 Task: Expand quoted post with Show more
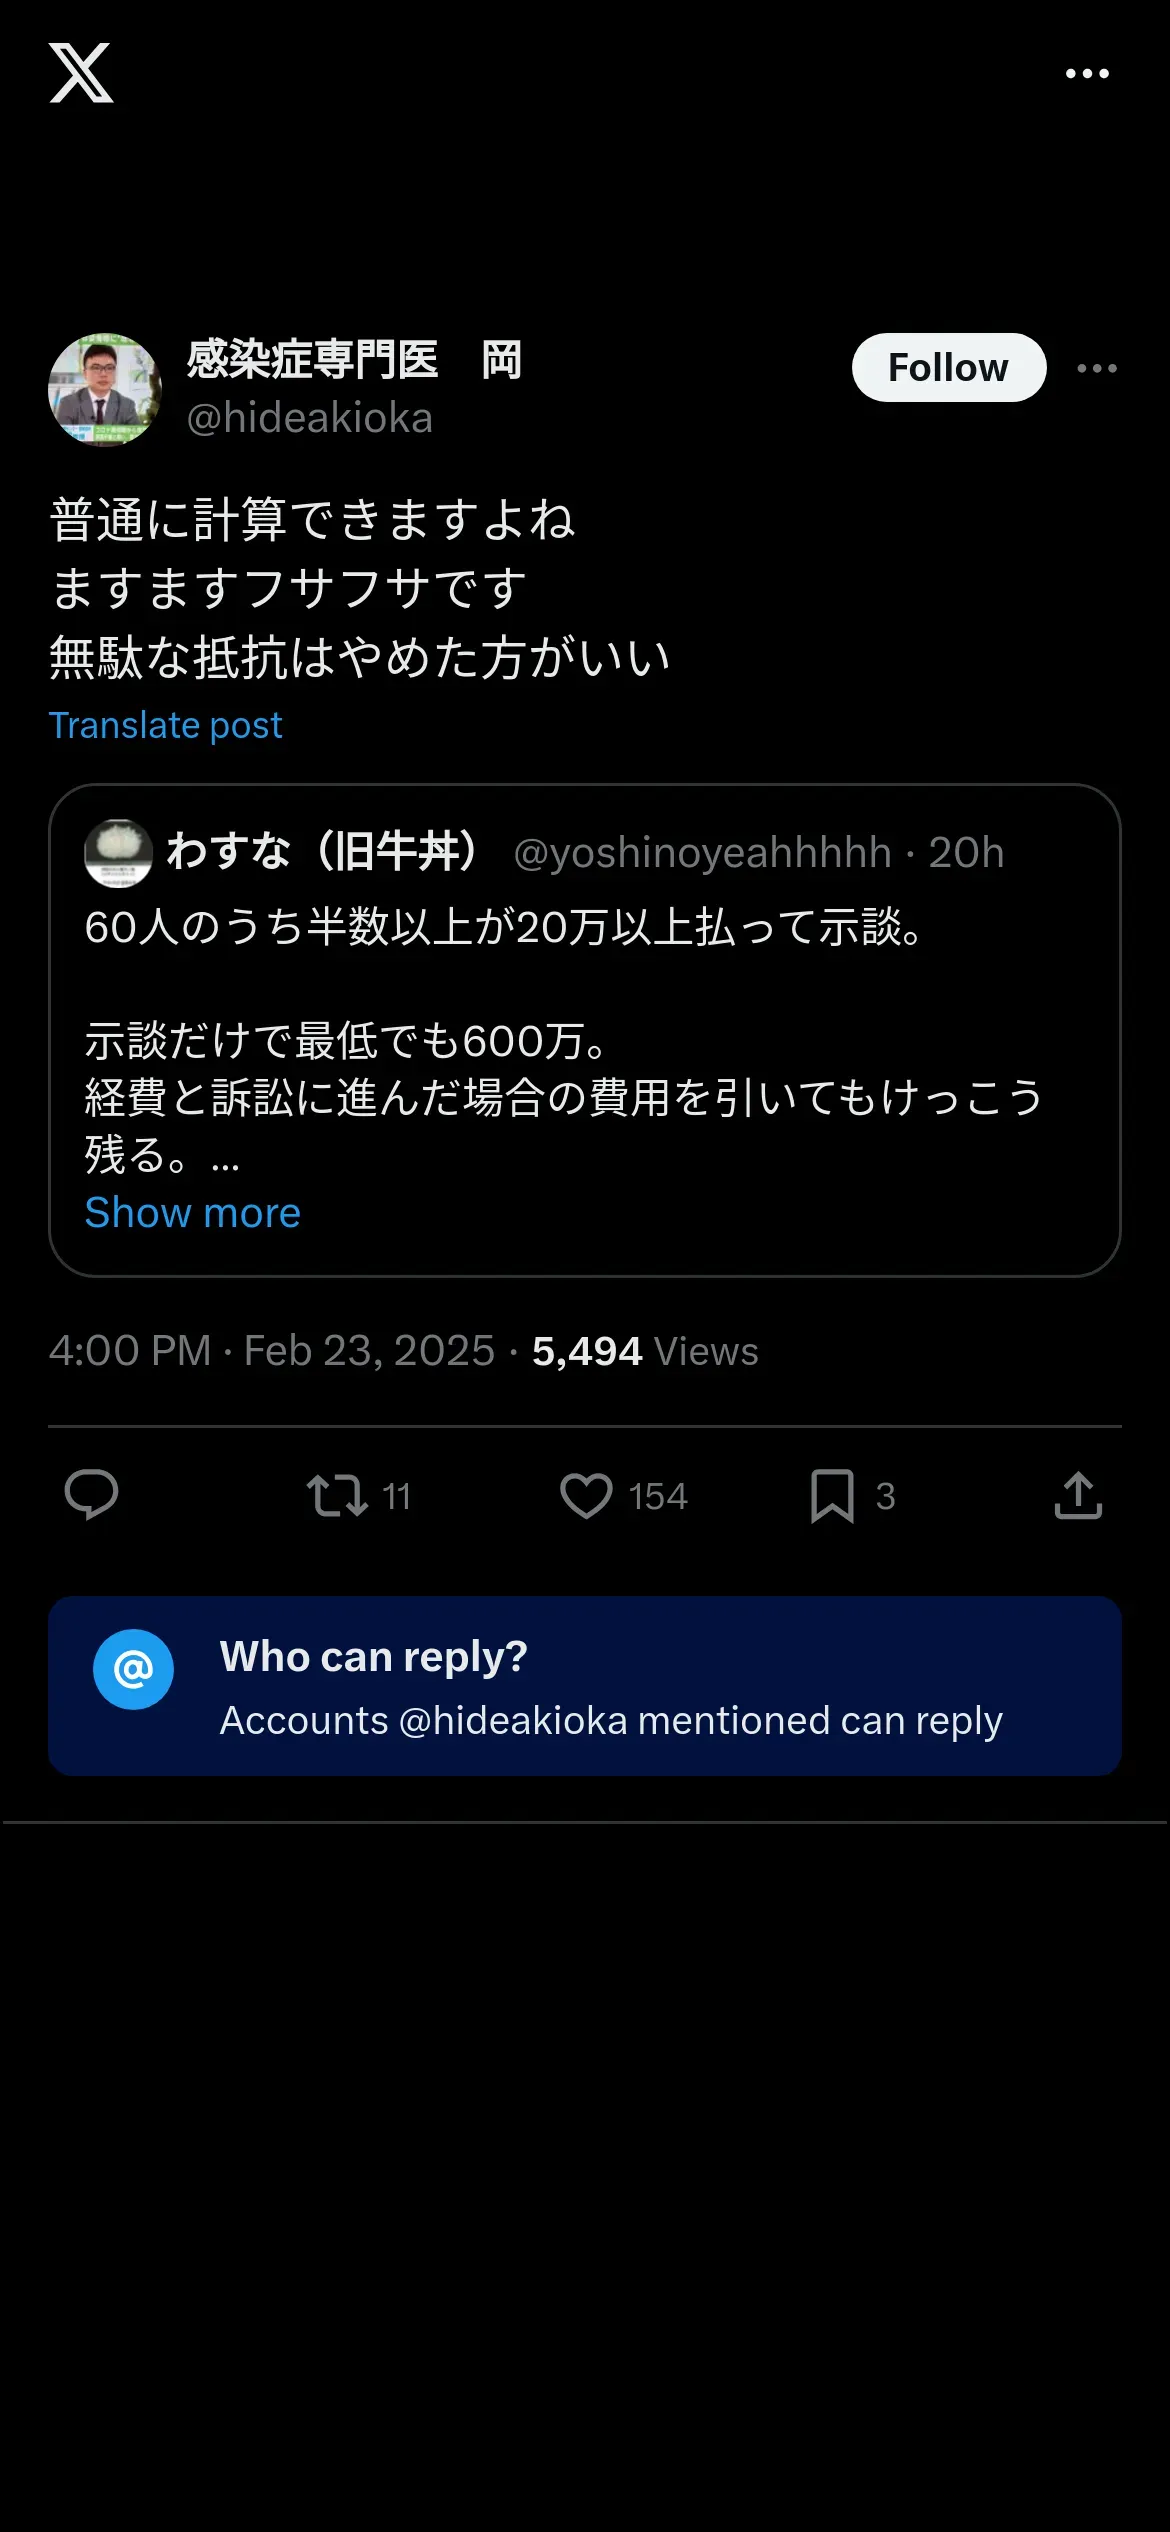(x=193, y=1213)
